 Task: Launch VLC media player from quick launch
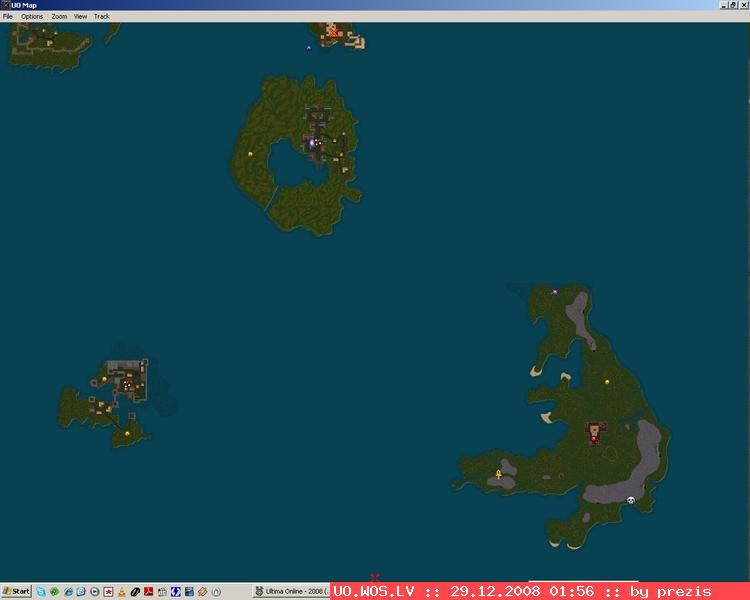coord(121,592)
